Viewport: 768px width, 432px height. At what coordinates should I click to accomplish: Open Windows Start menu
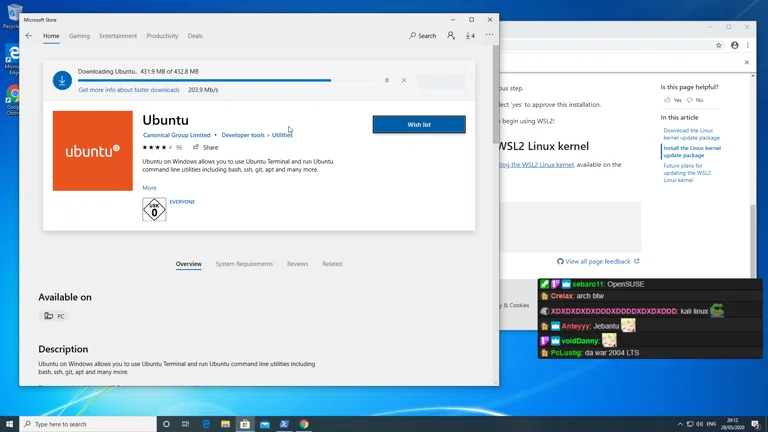click(x=9, y=424)
